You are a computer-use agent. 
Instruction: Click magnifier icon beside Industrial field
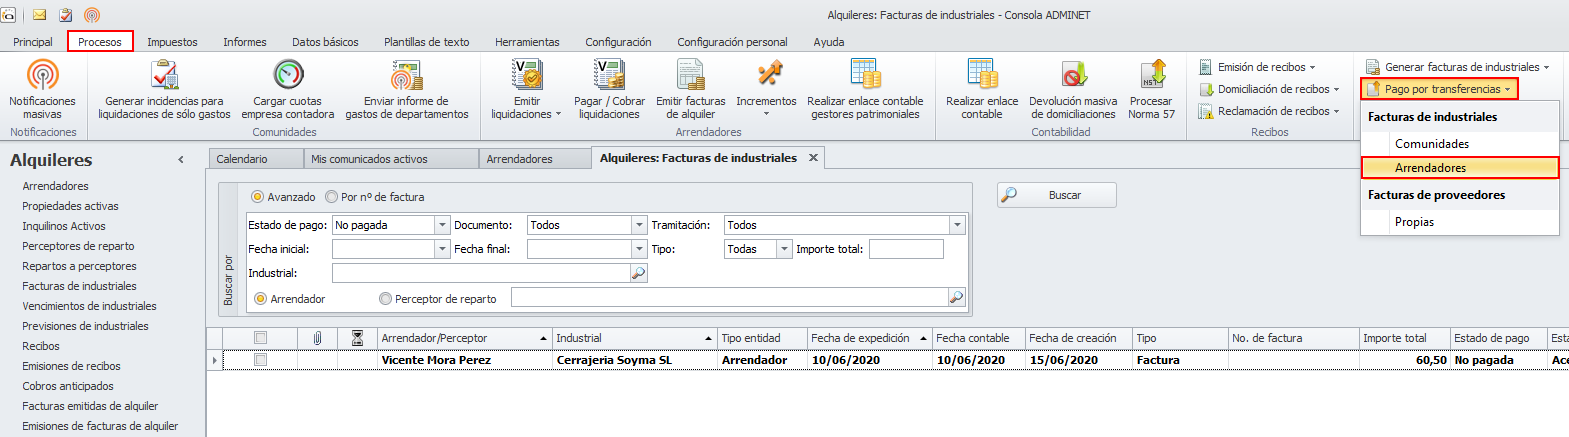638,273
